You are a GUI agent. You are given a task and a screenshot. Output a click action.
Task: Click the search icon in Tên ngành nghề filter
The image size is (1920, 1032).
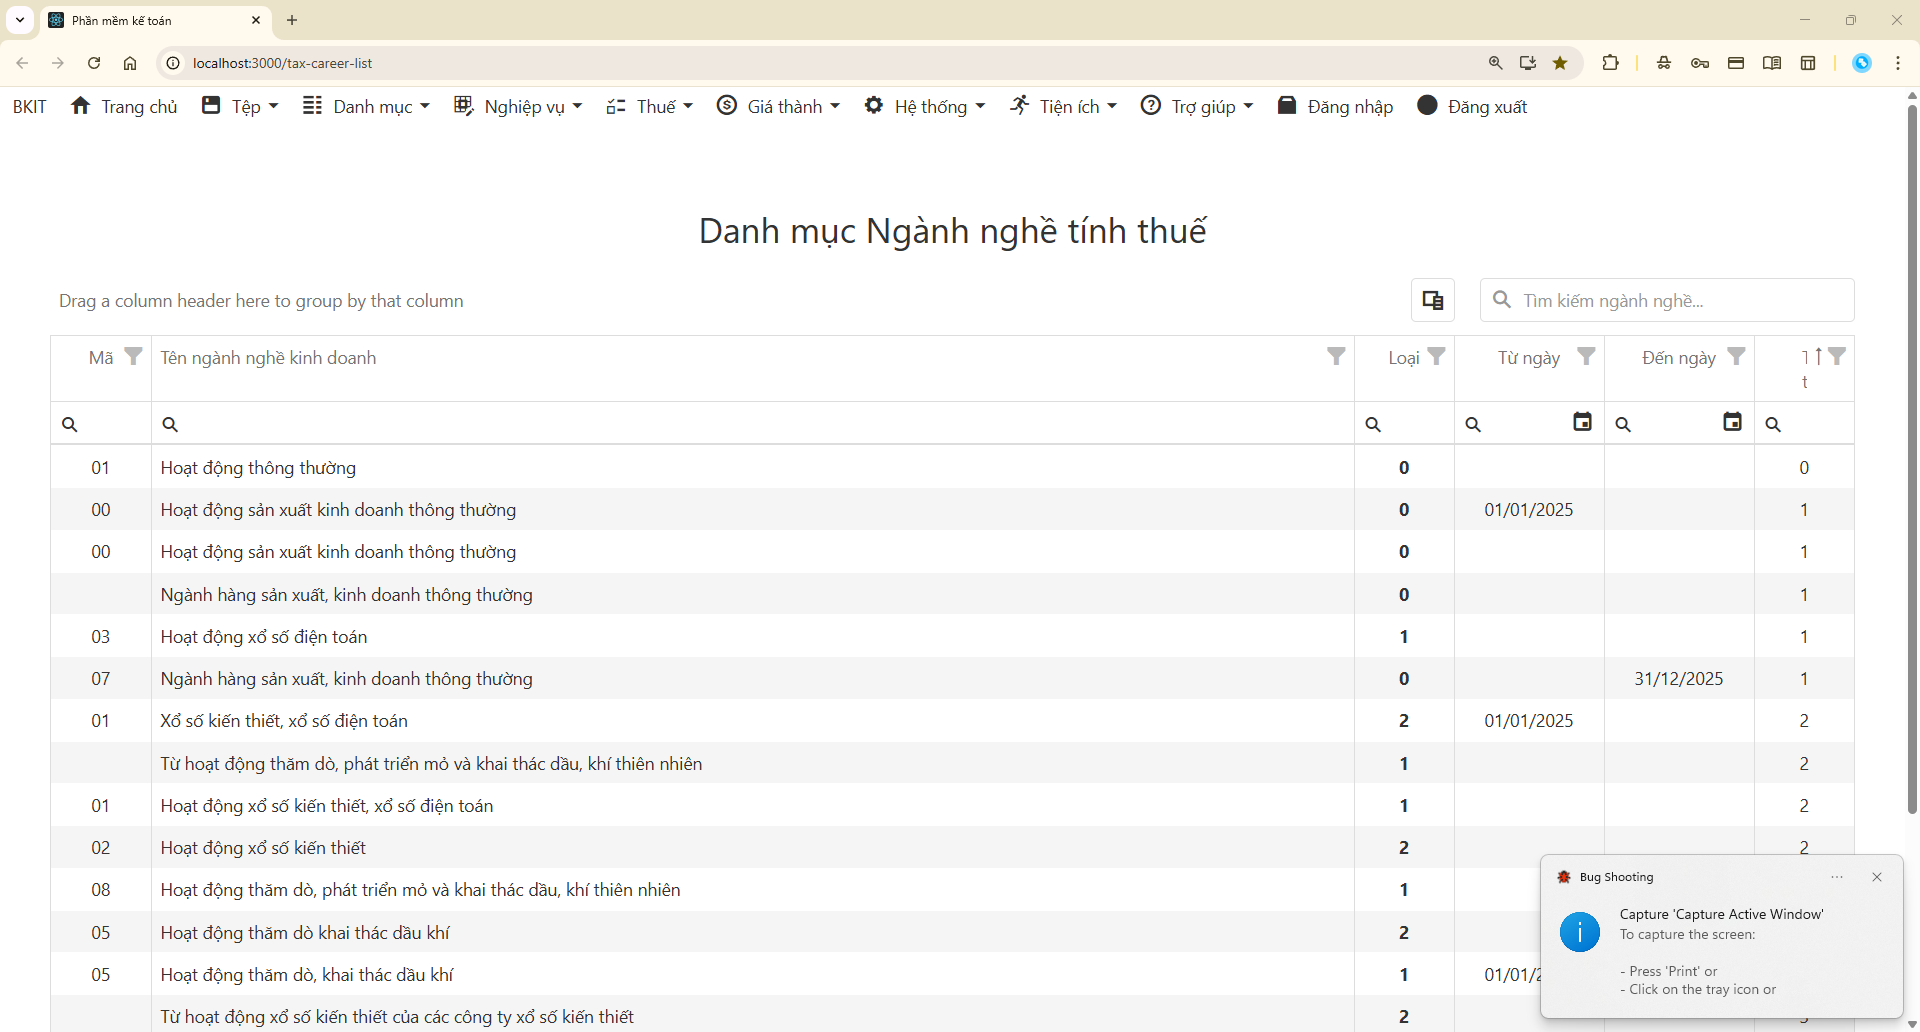170,423
